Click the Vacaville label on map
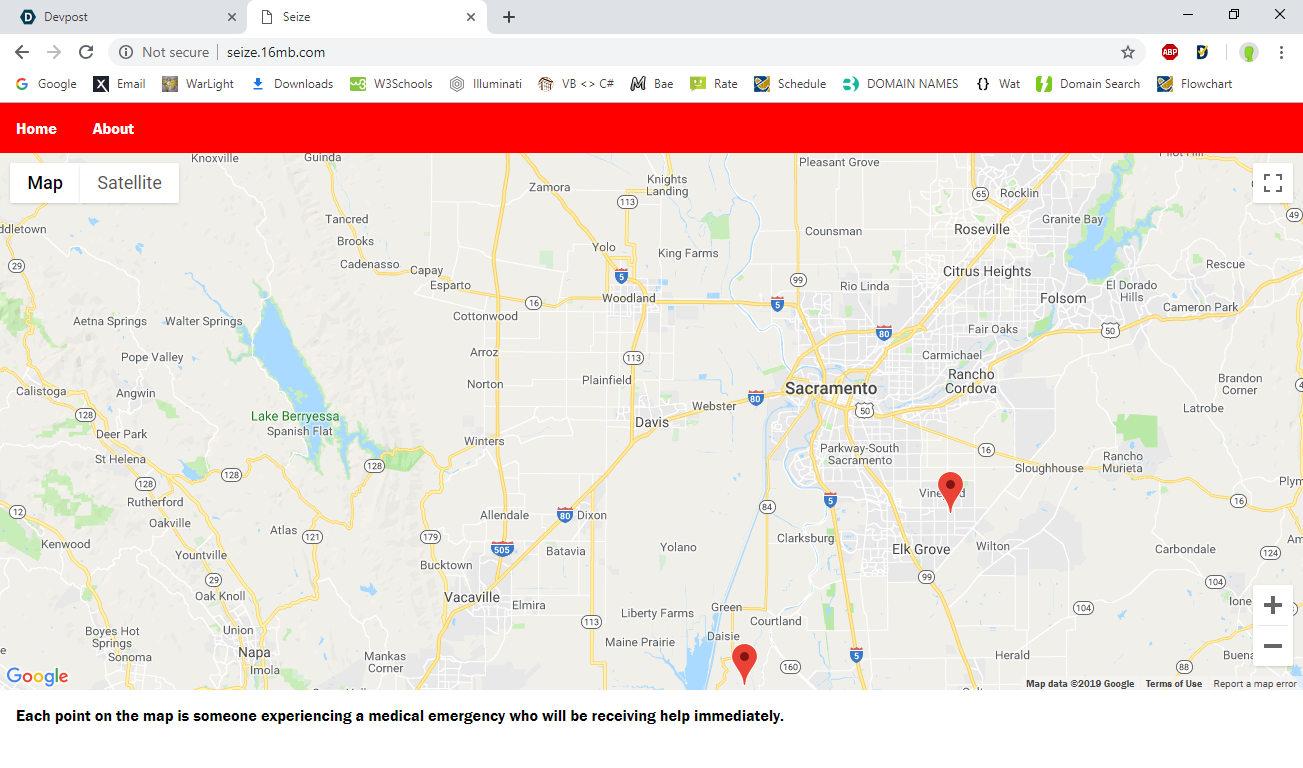This screenshot has height=768, width=1303. [472, 597]
